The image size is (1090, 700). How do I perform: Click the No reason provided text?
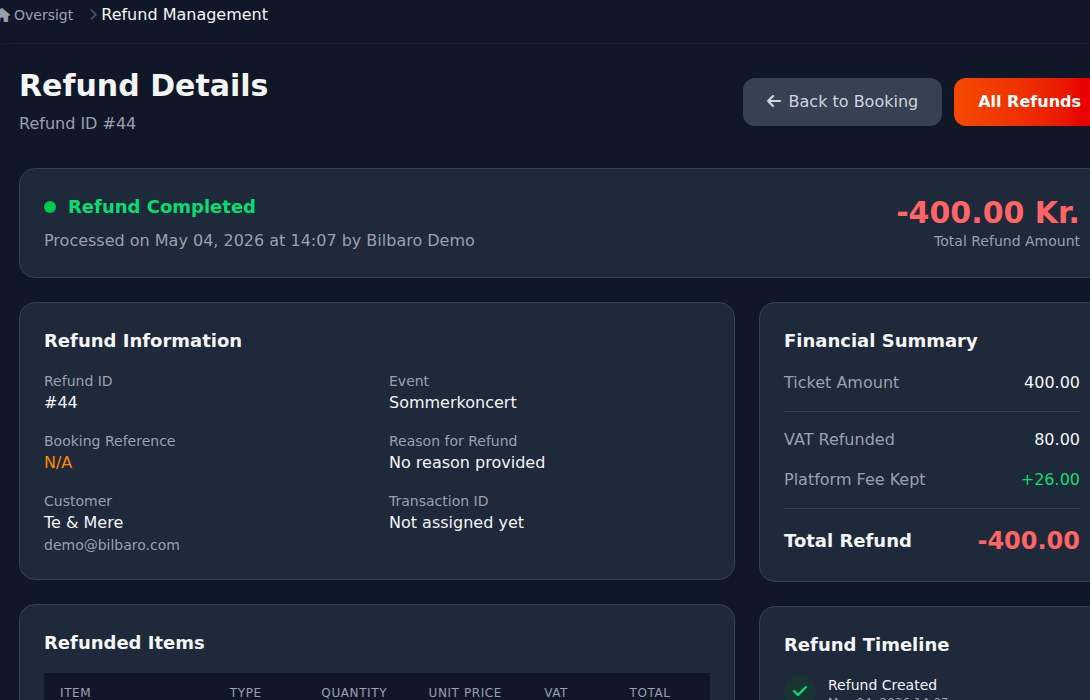[x=467, y=462]
